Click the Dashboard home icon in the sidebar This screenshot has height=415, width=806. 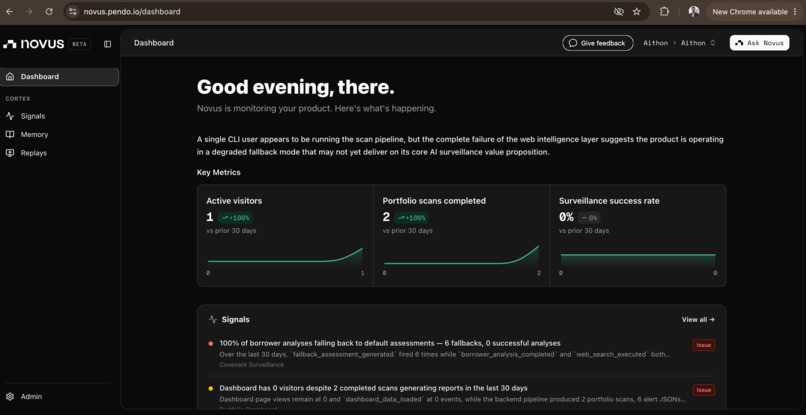point(10,77)
